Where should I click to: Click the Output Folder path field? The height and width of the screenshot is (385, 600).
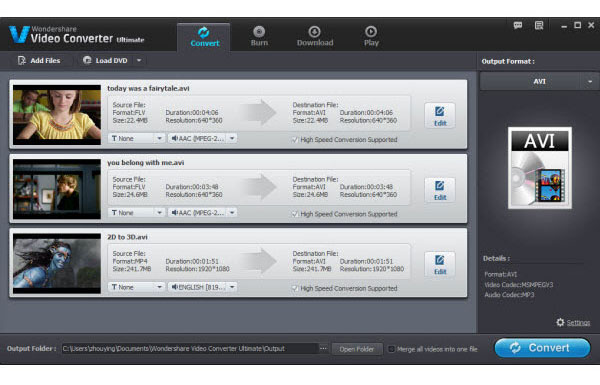point(190,349)
